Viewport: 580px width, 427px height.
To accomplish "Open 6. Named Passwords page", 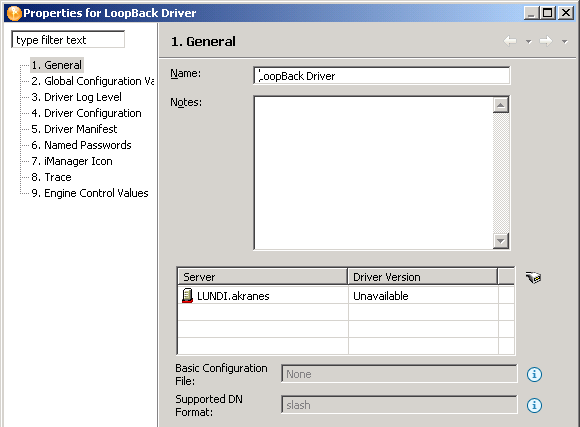I will point(81,145).
